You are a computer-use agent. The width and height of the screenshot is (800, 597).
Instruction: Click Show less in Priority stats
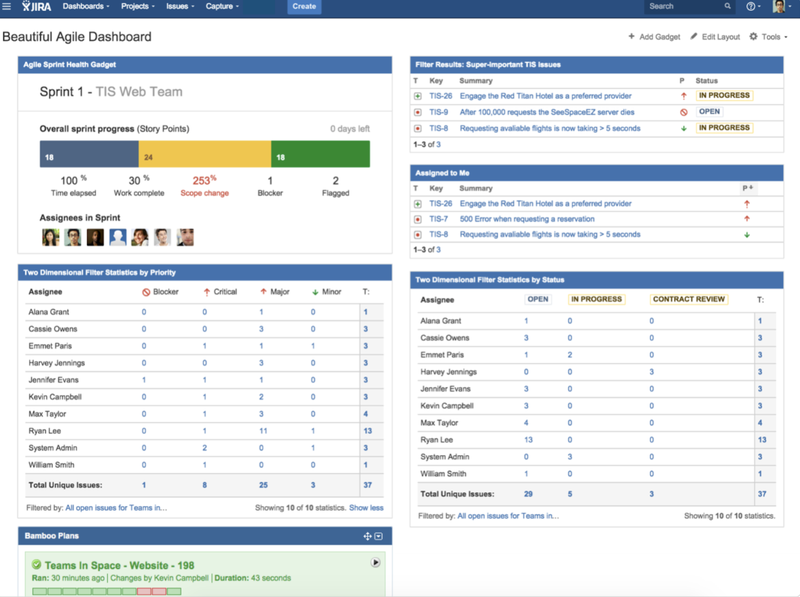366,508
